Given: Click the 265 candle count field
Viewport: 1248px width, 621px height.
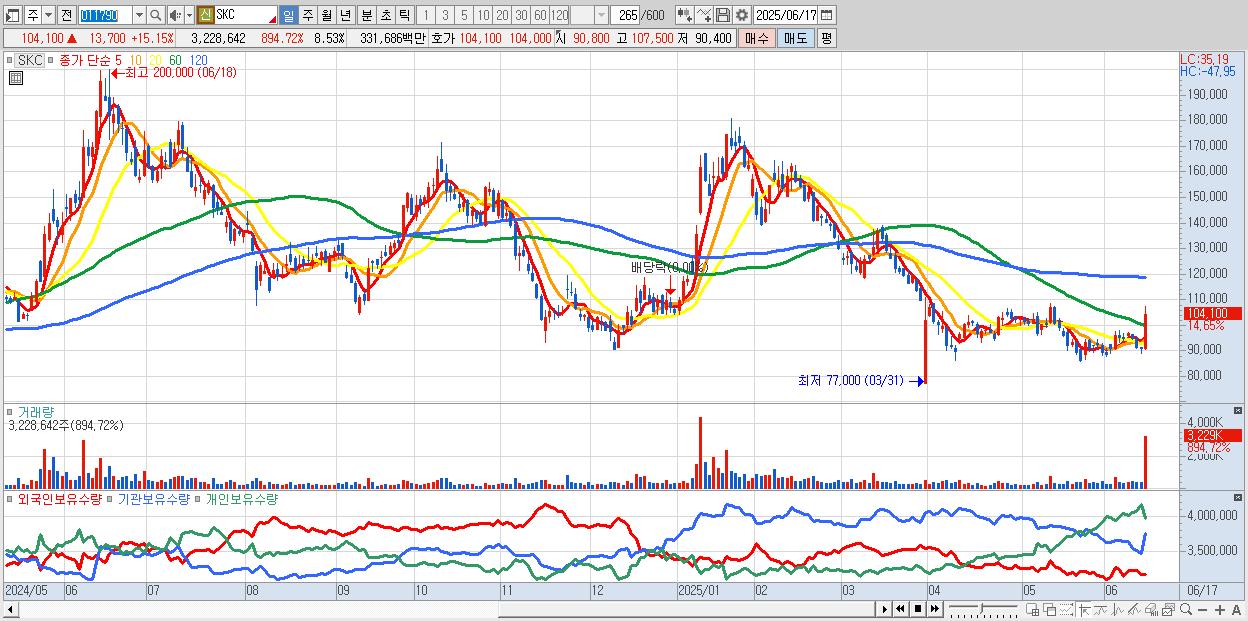Looking at the screenshot, I should pos(625,15).
